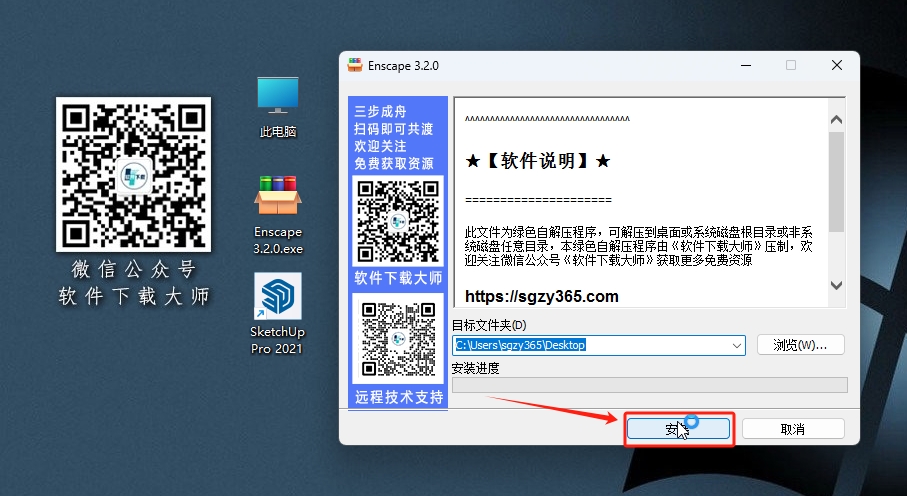Viewport: 907px width, 496px height.
Task: Close the Enscape 3.2.0 installer window
Action: coord(836,65)
